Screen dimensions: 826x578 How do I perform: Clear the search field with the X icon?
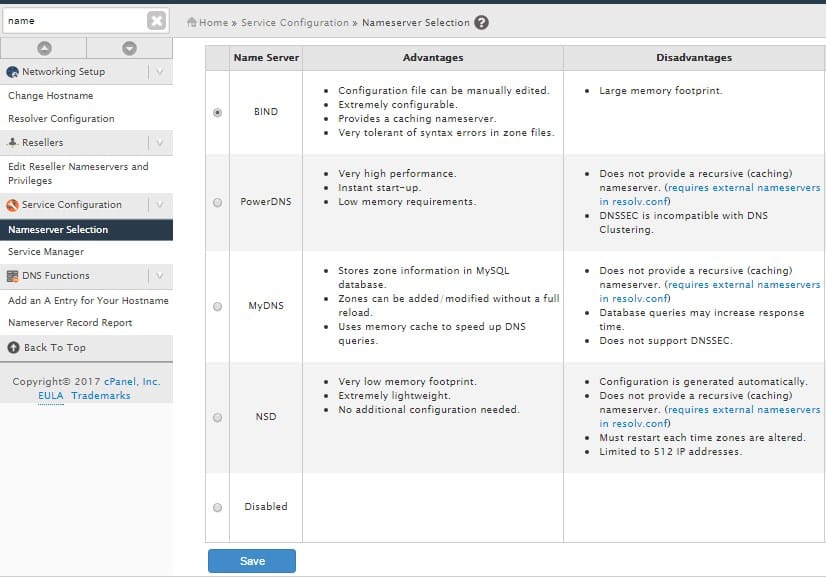click(156, 21)
